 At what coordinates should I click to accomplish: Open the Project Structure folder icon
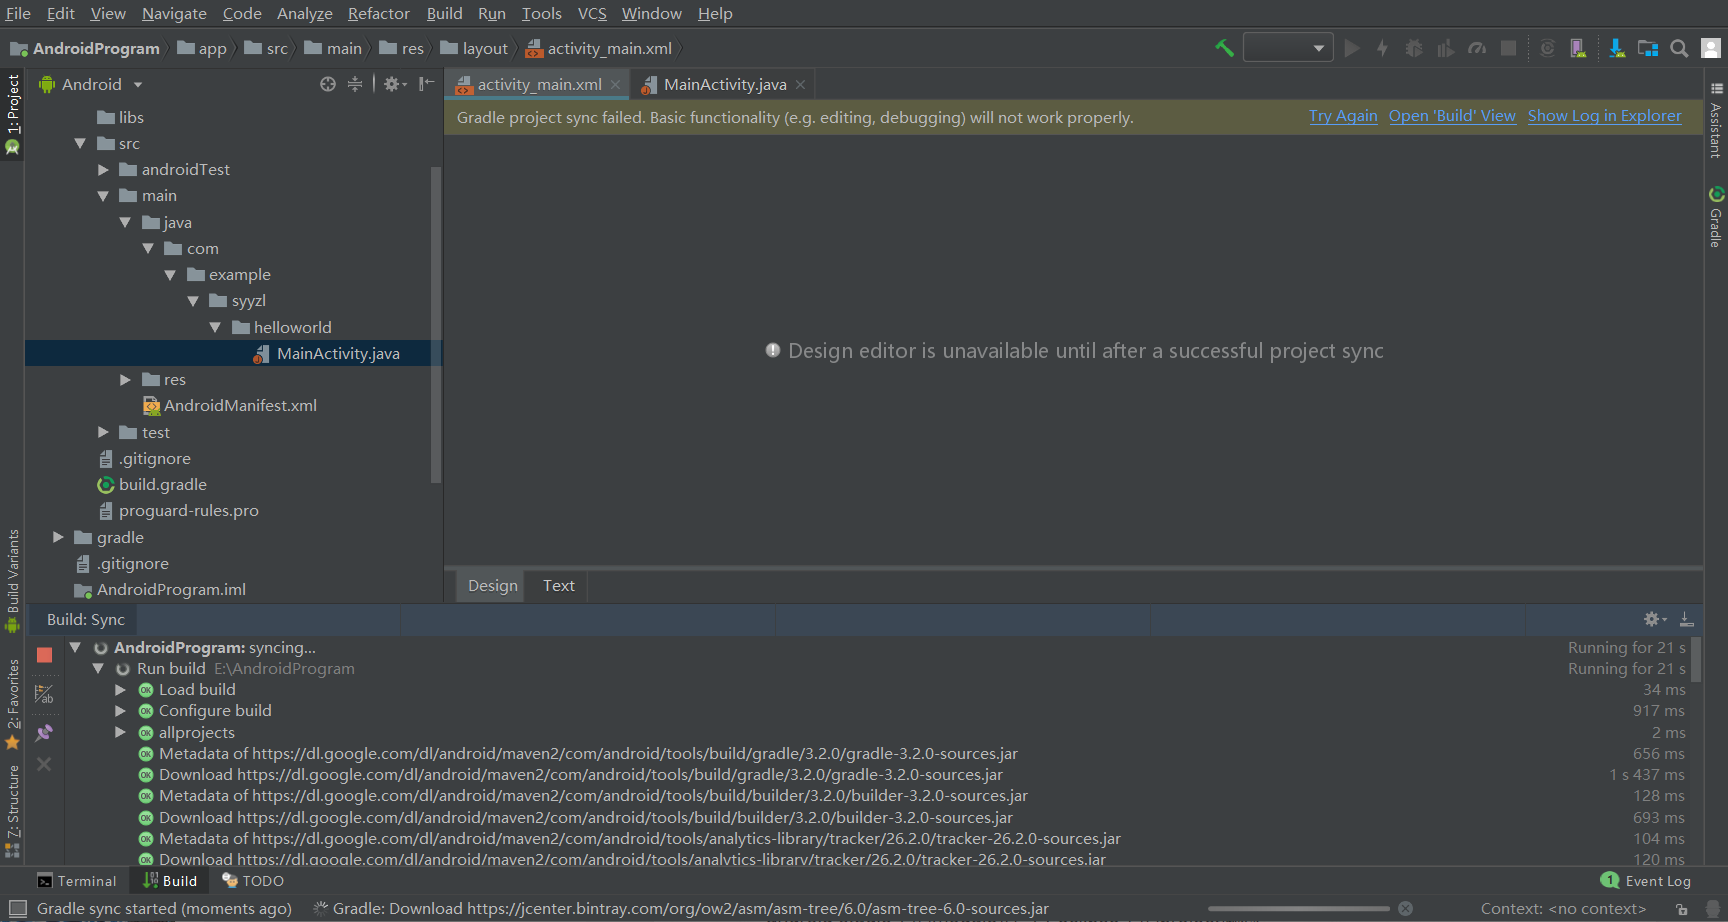pyautogui.click(x=1648, y=48)
